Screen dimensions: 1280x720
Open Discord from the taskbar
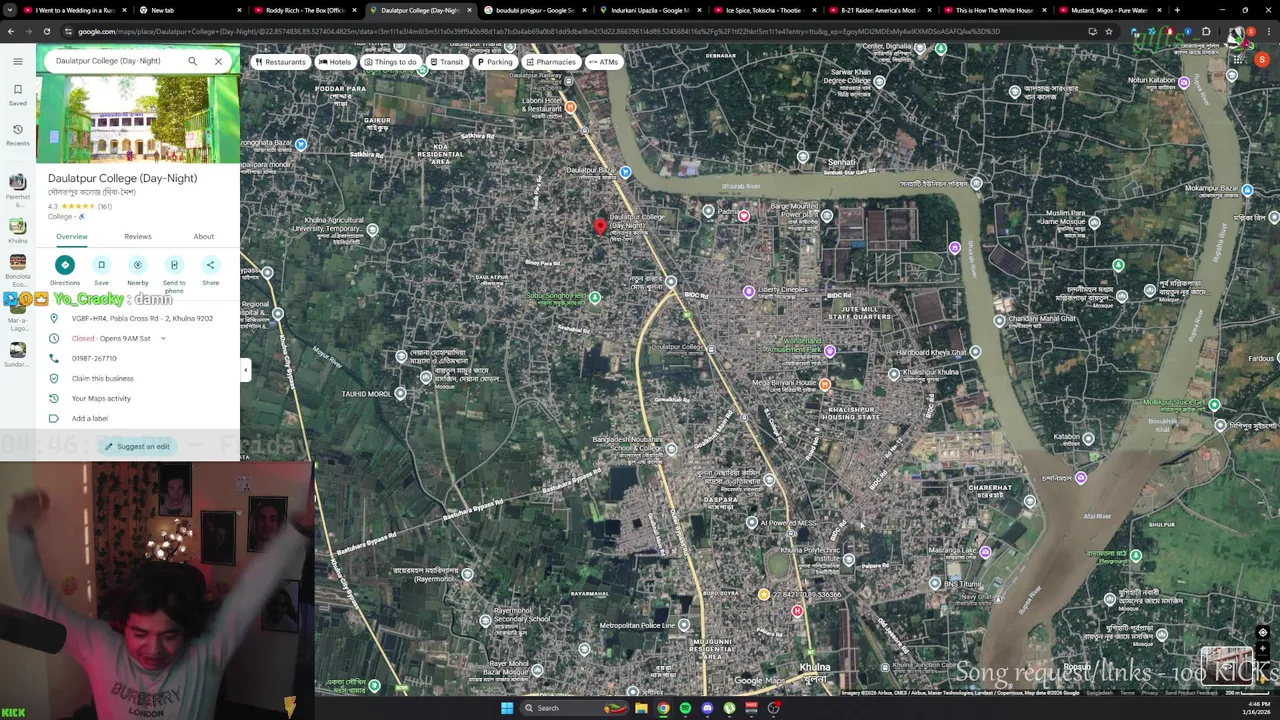coord(707,708)
